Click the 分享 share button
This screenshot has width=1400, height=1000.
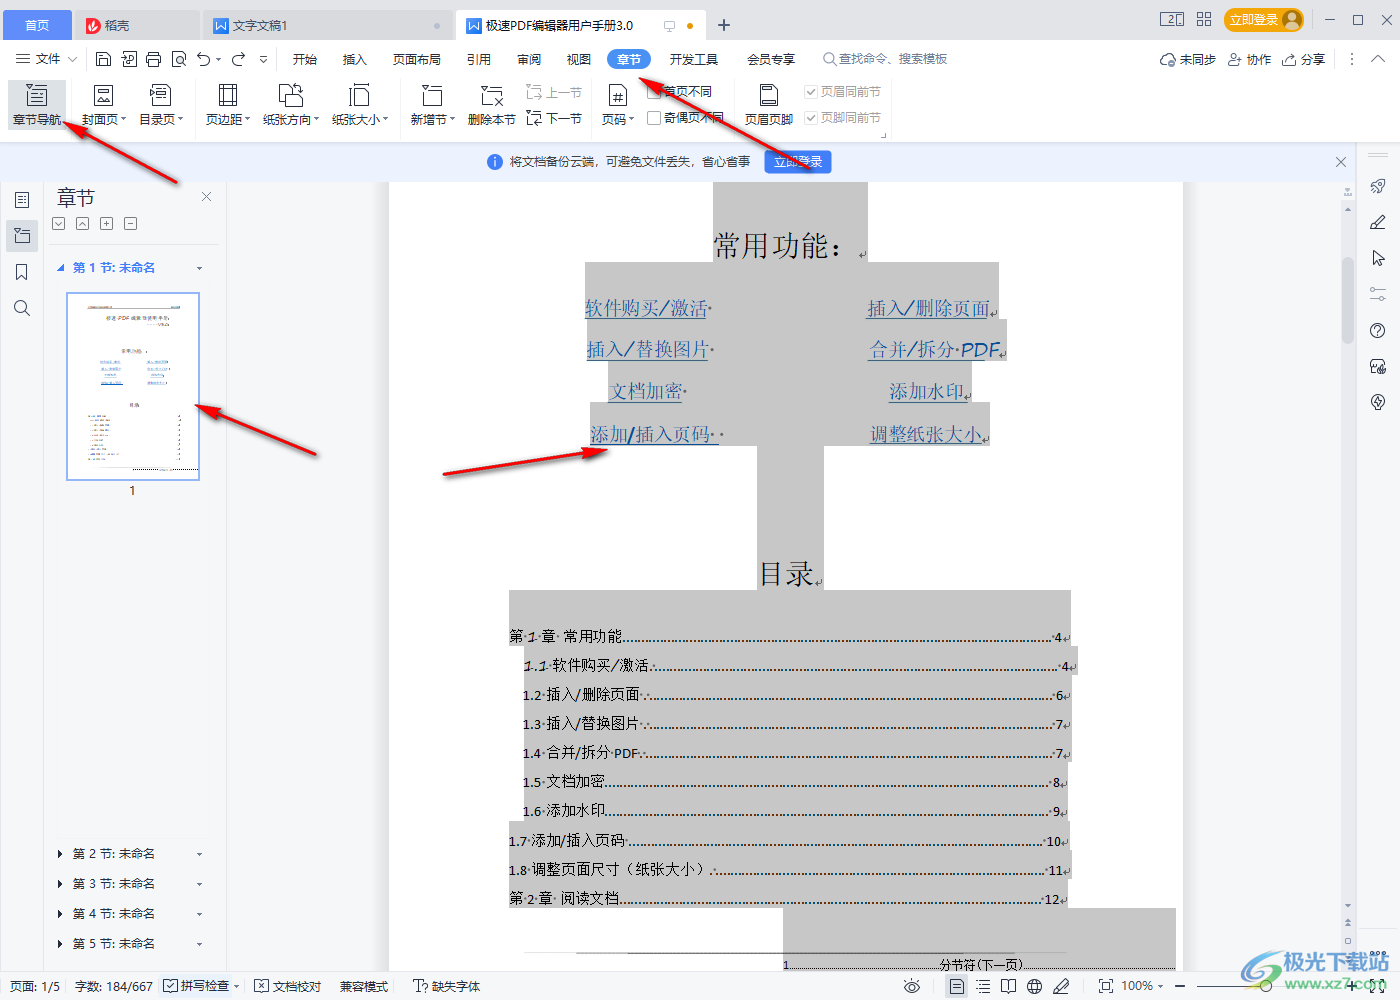(1304, 59)
